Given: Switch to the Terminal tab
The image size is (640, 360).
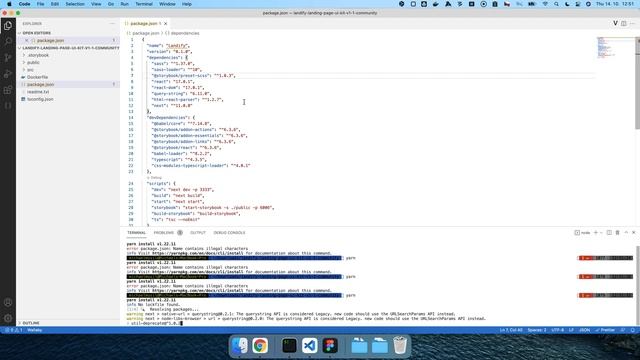Looking at the screenshot, I should point(136,233).
